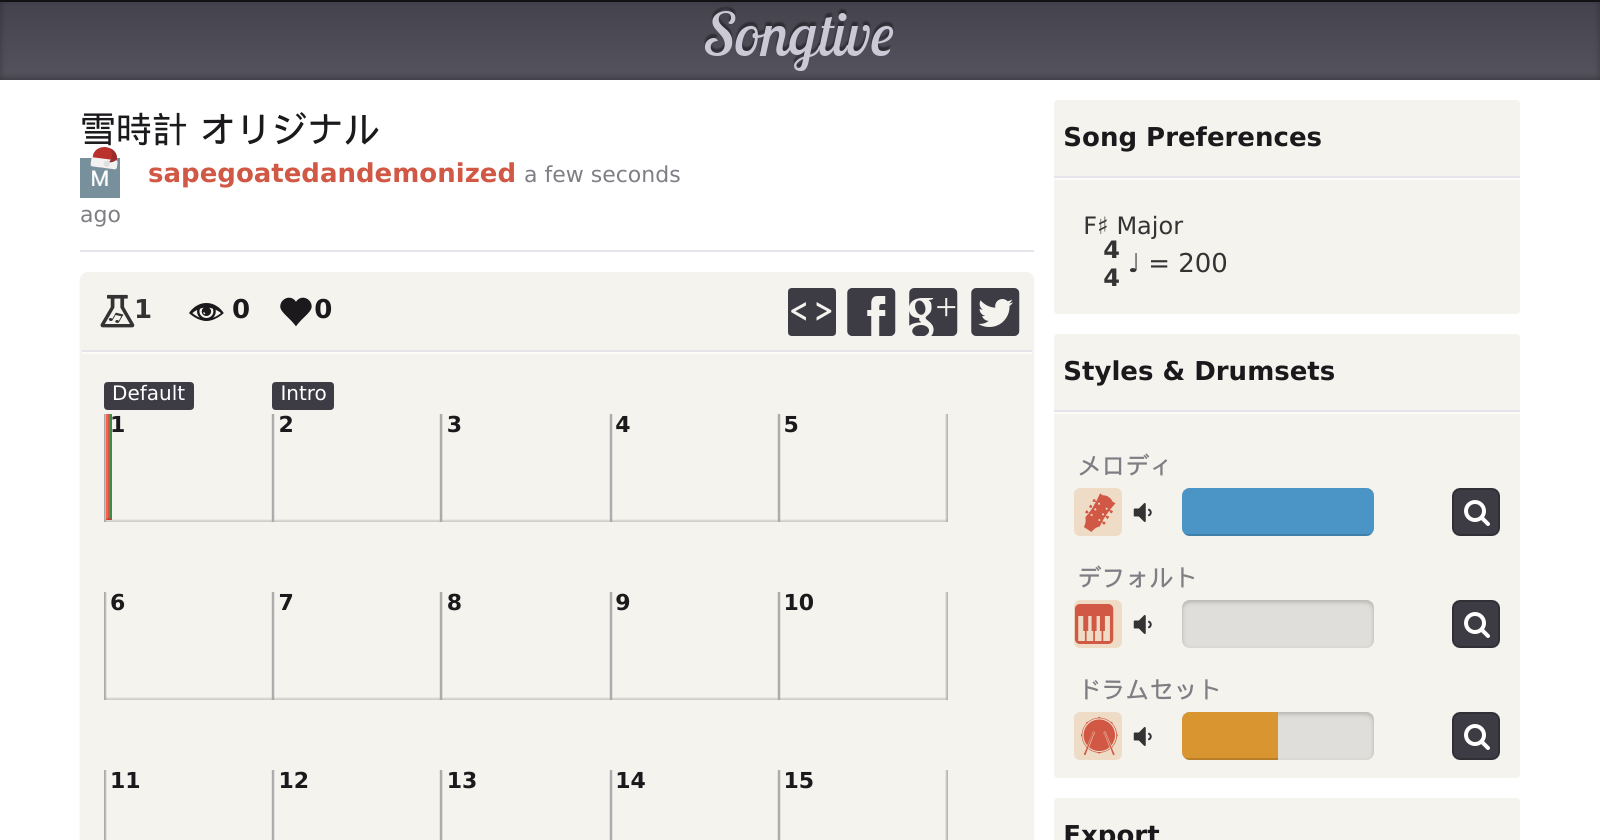Open the sapegoatedandemonized user profile
Image resolution: width=1600 pixels, height=840 pixels.
coord(331,173)
